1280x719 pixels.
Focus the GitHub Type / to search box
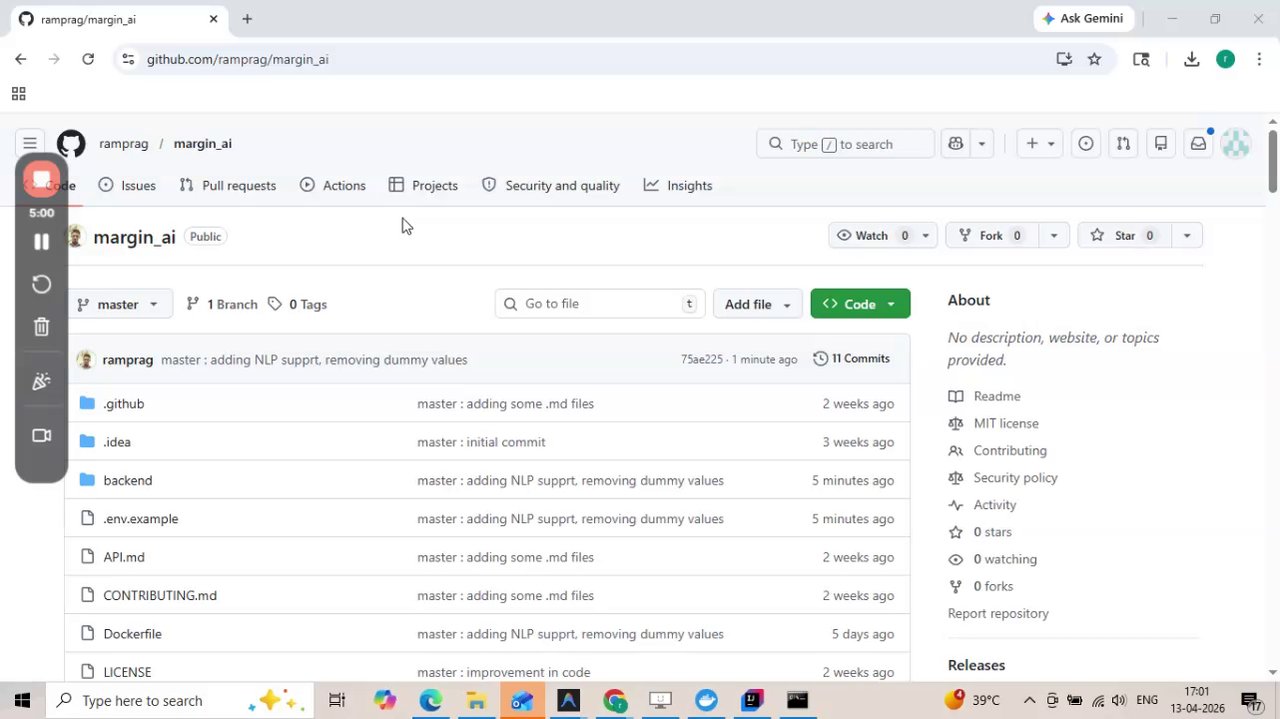click(845, 144)
